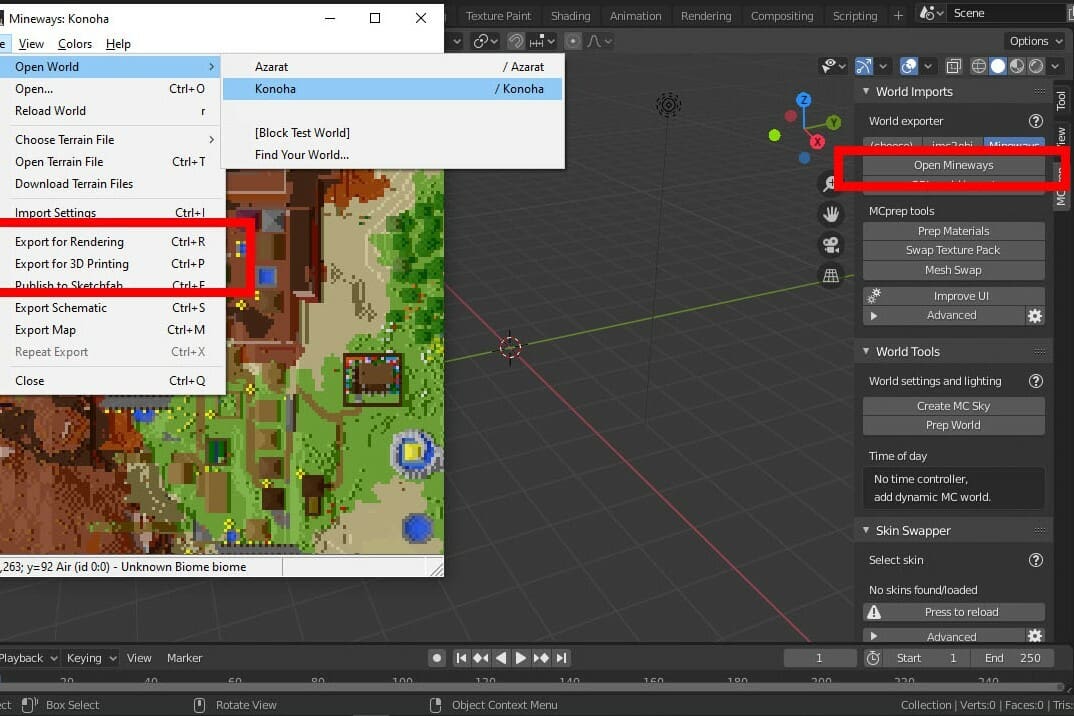
Task: Switch perspective/orthographic with the grid icon
Action: coord(831,276)
